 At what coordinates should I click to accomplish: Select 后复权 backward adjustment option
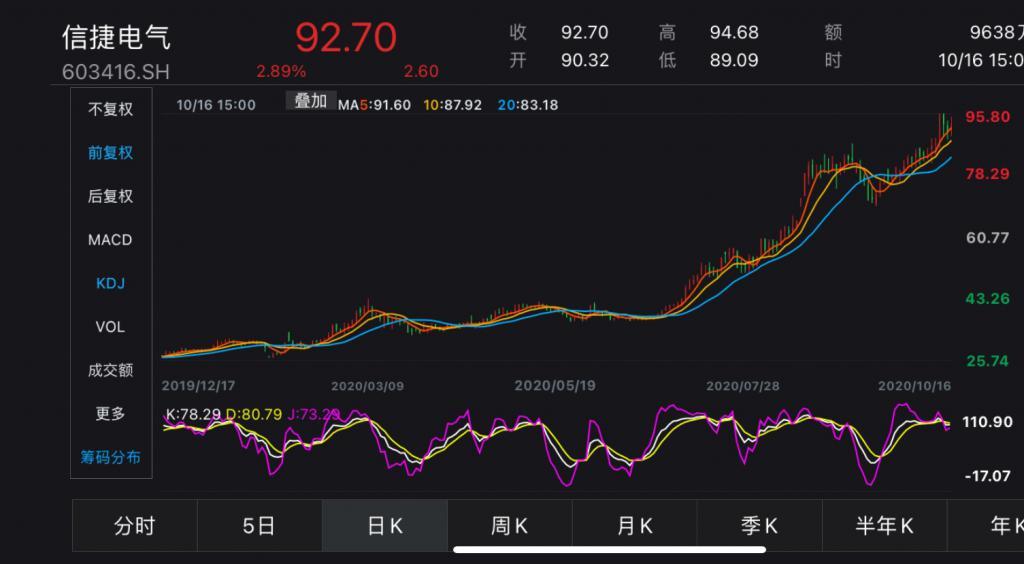pyautogui.click(x=110, y=196)
